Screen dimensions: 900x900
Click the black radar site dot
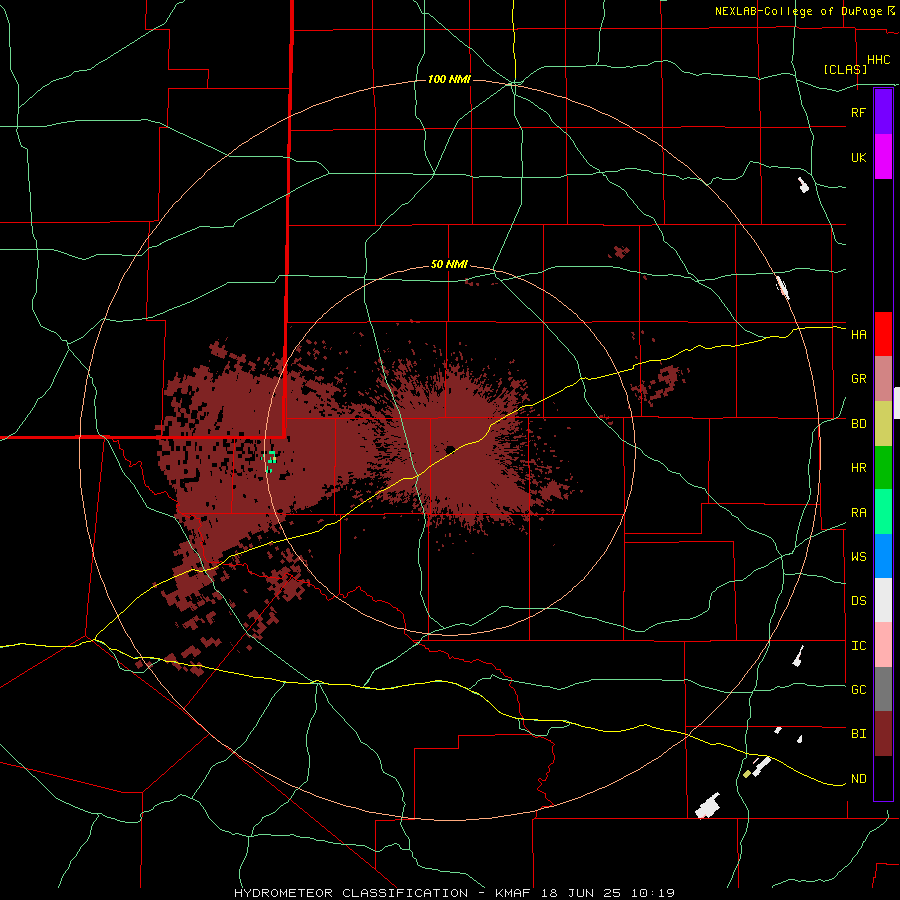pyautogui.click(x=450, y=449)
